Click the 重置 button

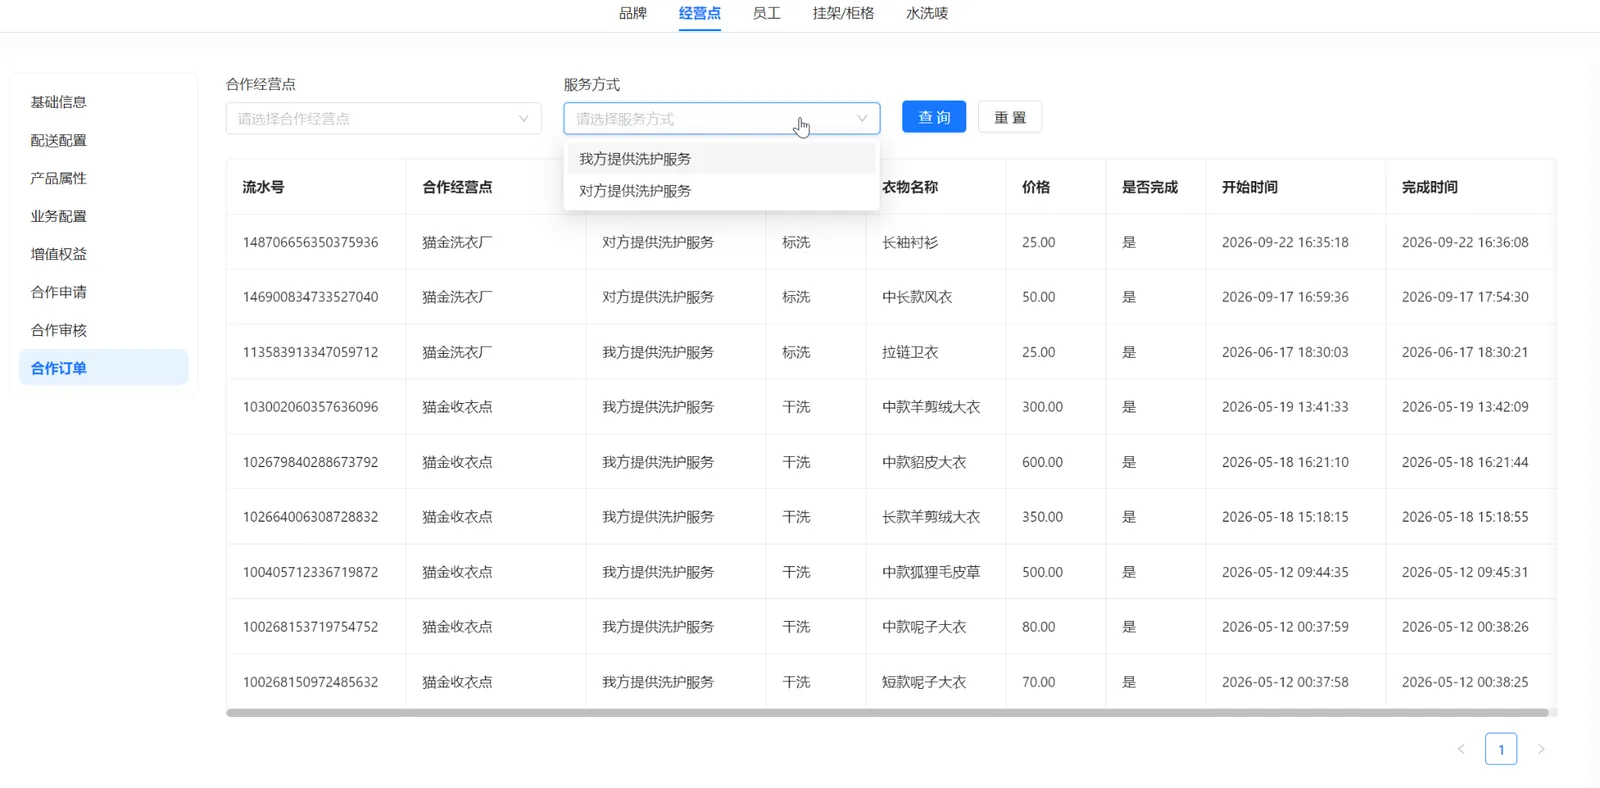click(x=1010, y=117)
